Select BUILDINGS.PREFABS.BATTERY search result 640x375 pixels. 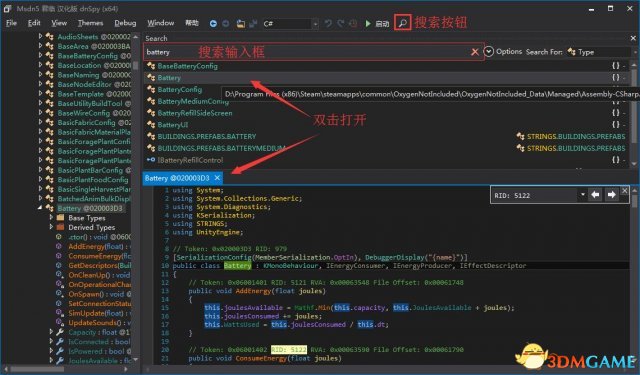click(x=207, y=137)
